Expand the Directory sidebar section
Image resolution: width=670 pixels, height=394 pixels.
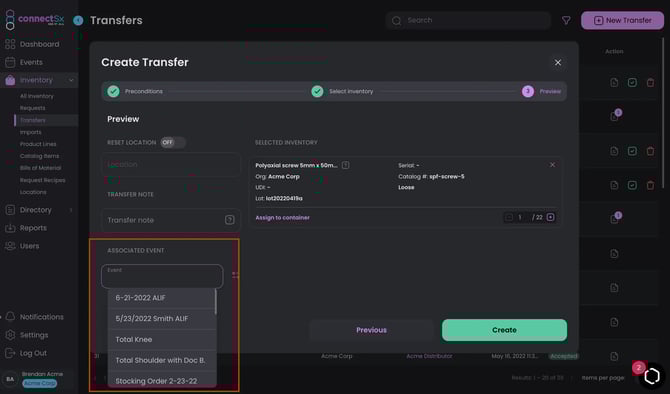pyautogui.click(x=71, y=210)
